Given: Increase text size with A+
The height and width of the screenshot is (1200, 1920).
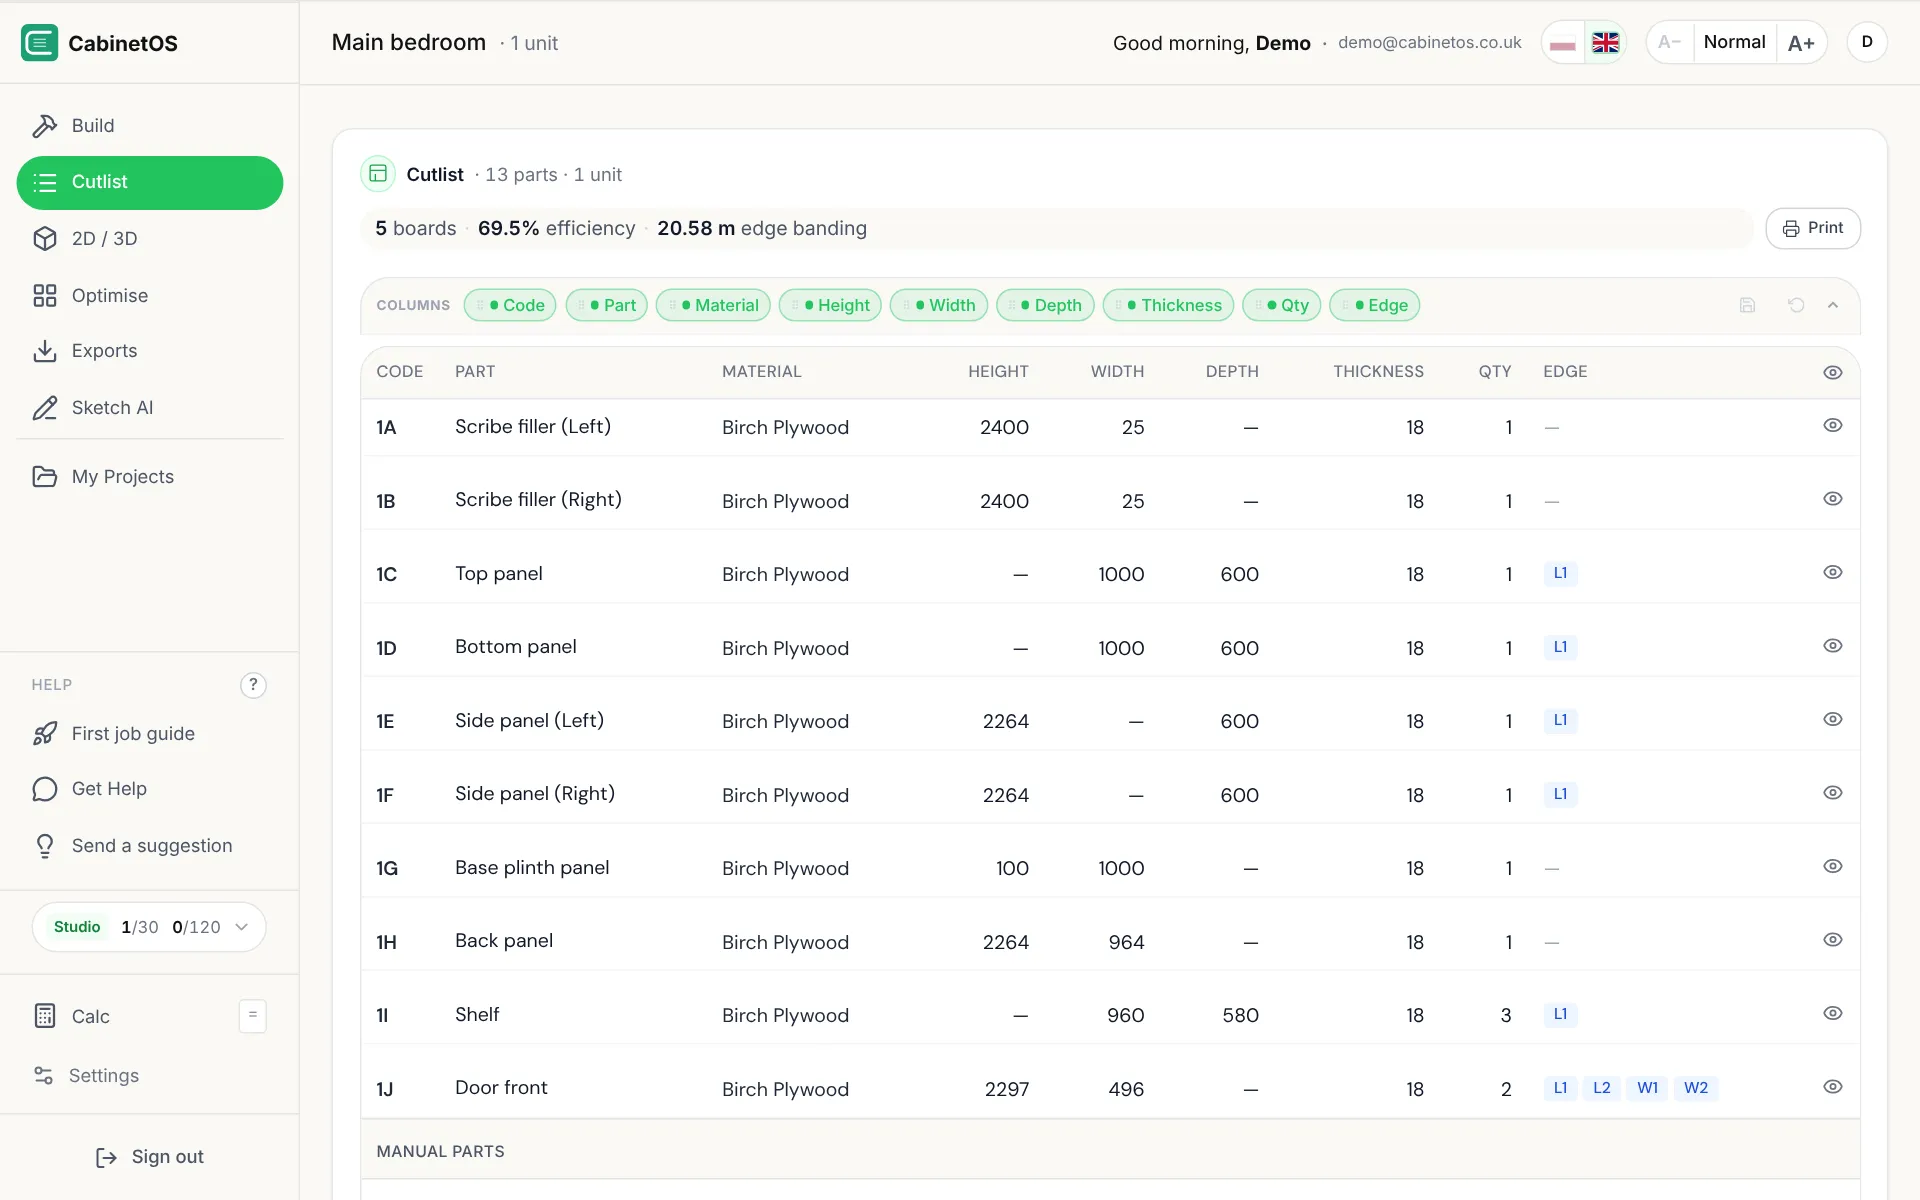Looking at the screenshot, I should (1801, 43).
